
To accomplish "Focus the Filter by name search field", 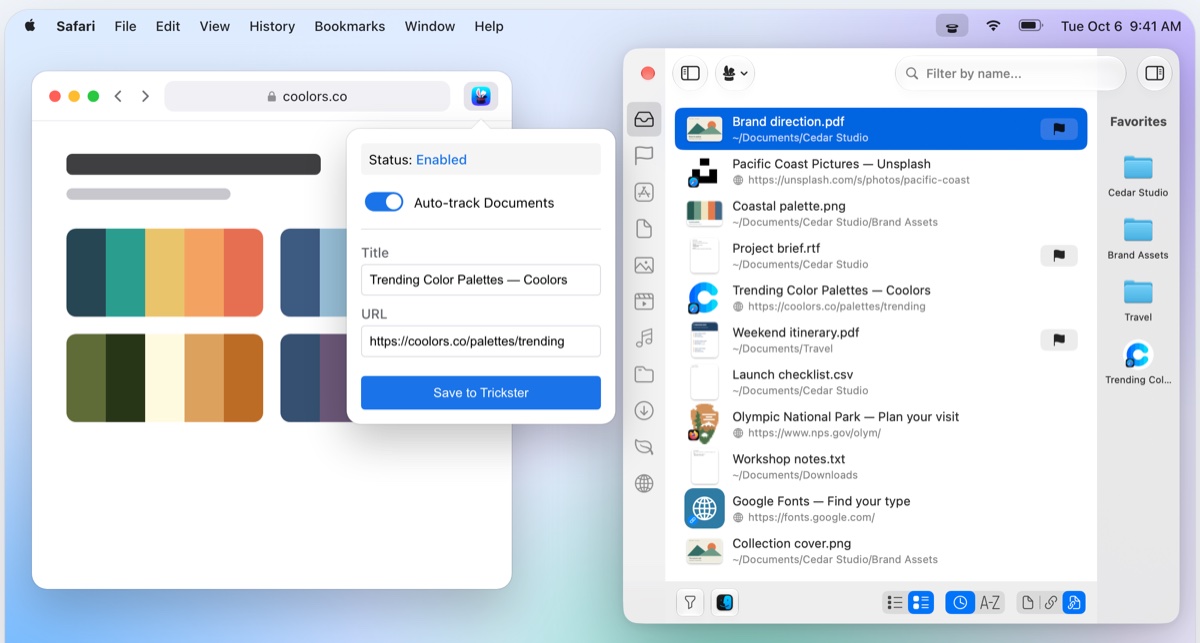I will click(1010, 73).
